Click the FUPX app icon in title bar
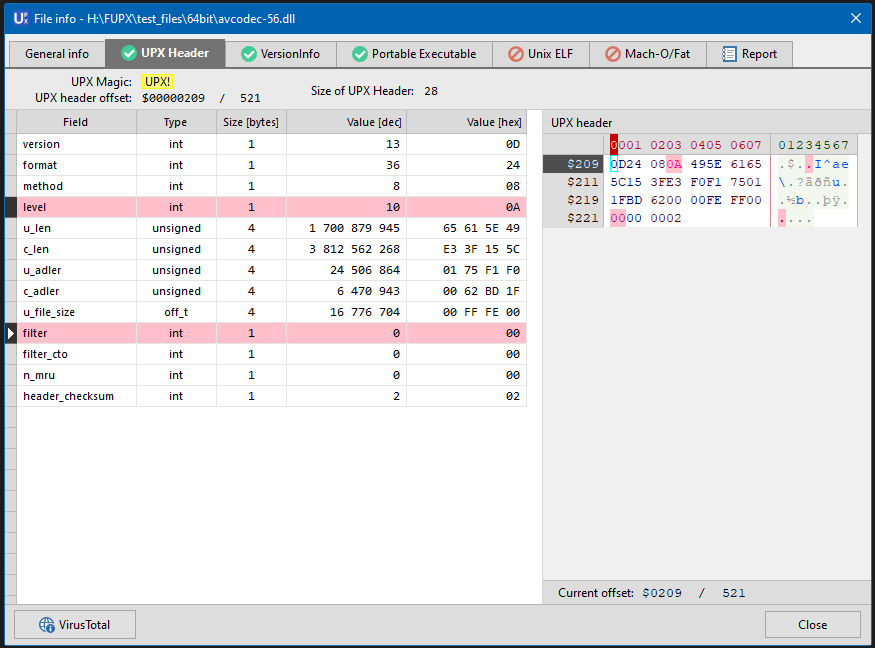The image size is (875, 648). [21, 18]
